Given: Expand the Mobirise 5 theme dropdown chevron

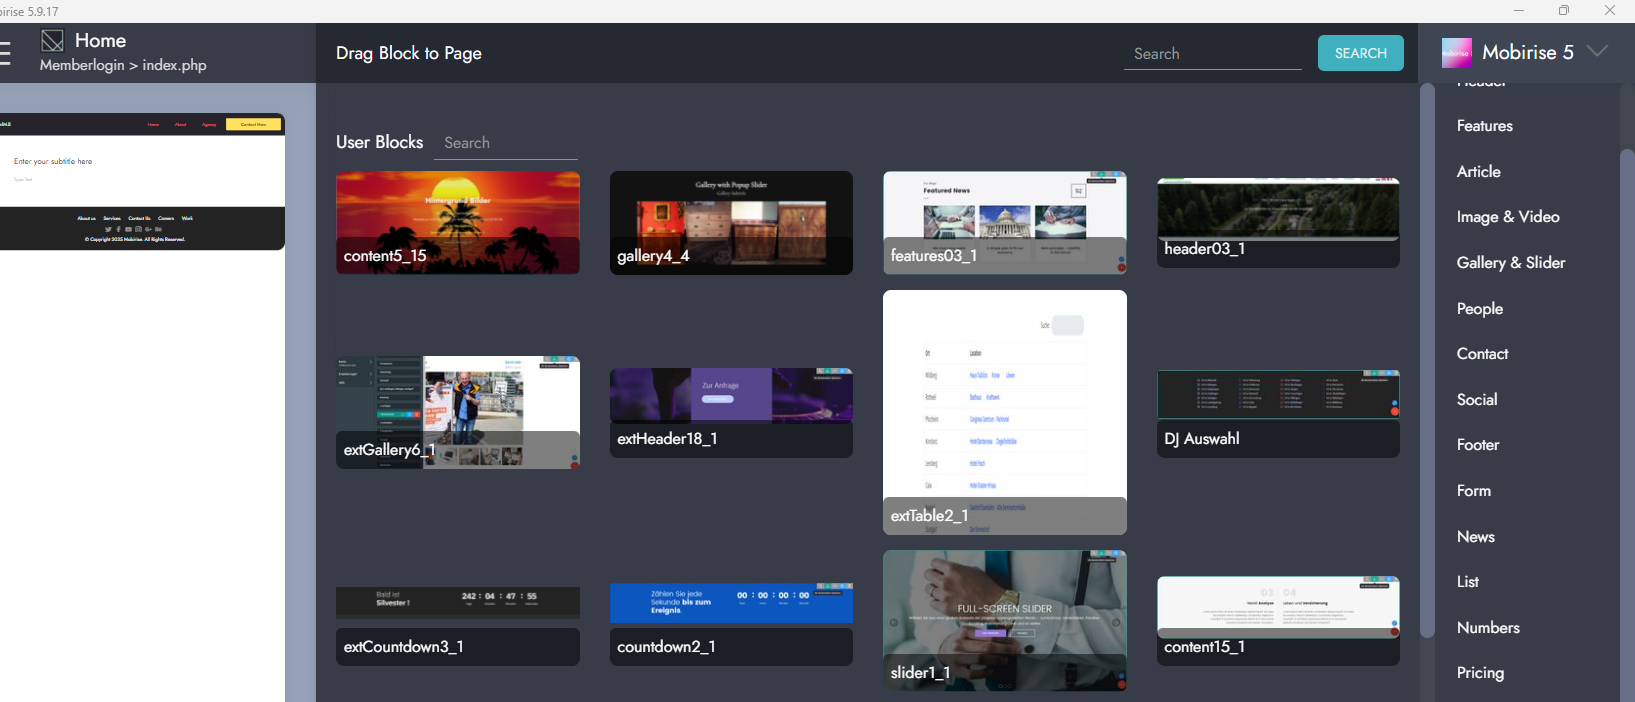Looking at the screenshot, I should click(1597, 52).
